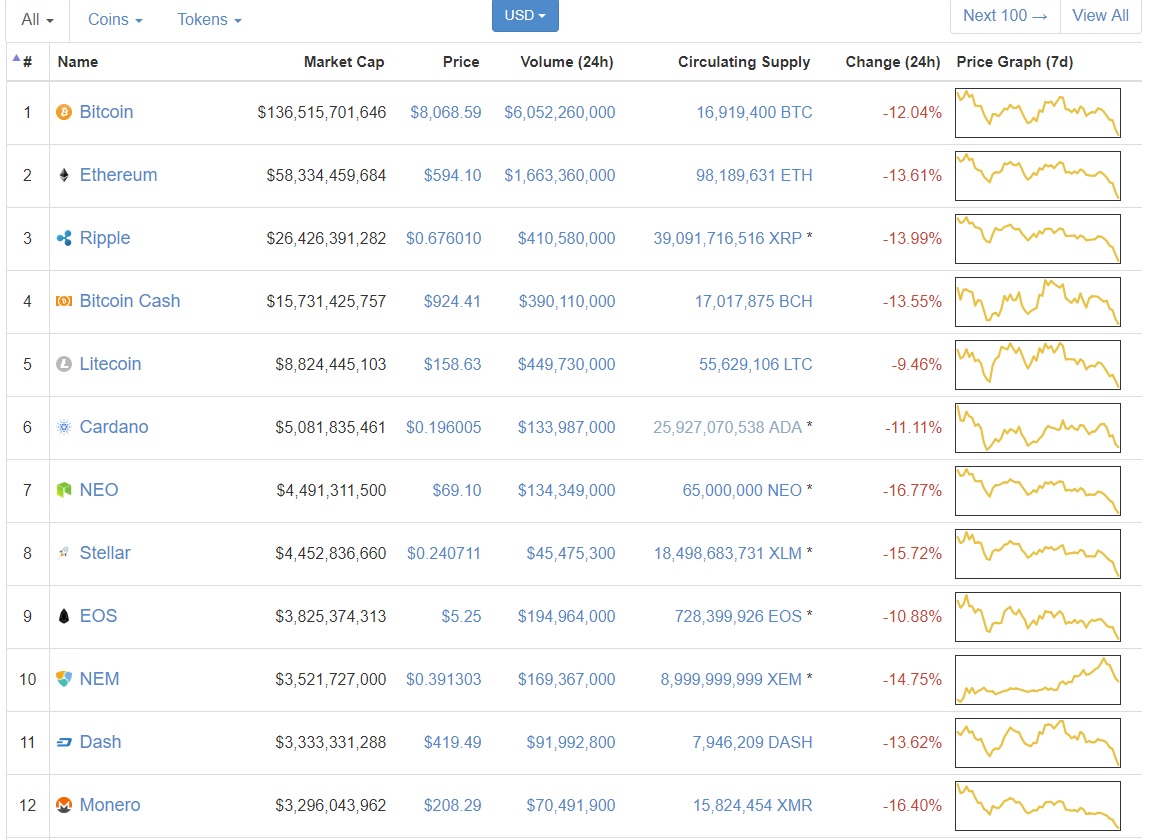Viewport: 1149px width, 840px height.
Task: Open the Bitcoin coin page link
Action: (106, 112)
